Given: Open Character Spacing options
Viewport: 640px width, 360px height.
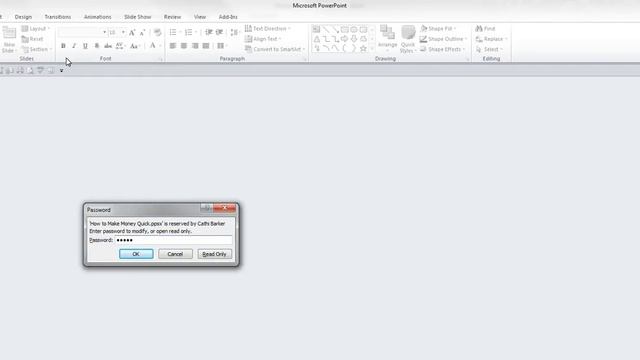Looking at the screenshot, I should (x=120, y=46).
